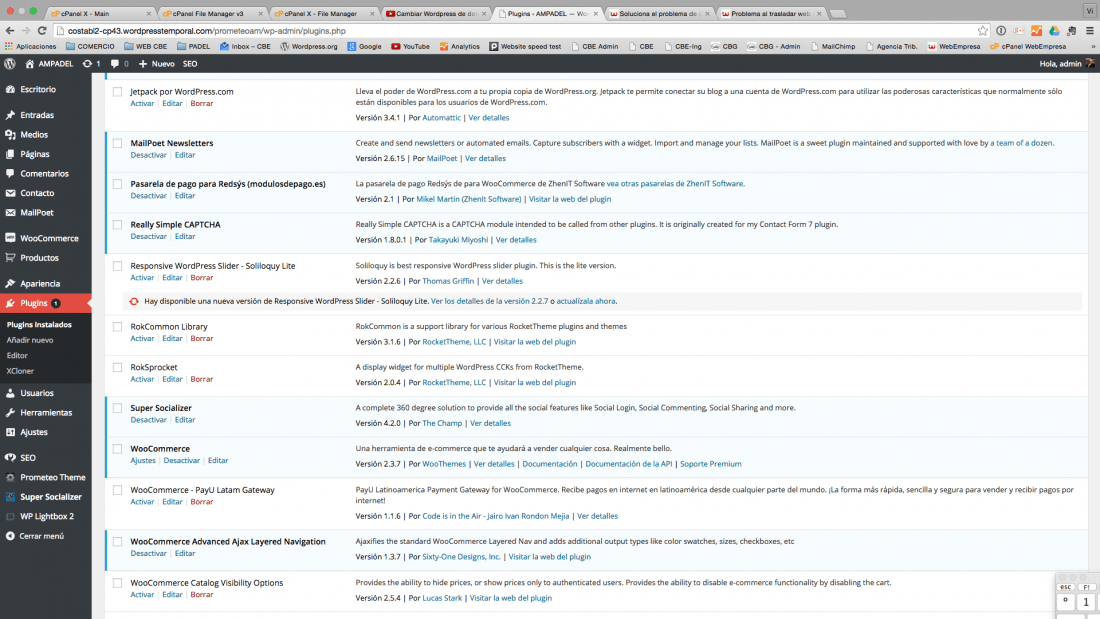Tick the WooCommerce PayU Latam Gateway checkbox
The width and height of the screenshot is (1100, 619).
click(x=117, y=490)
